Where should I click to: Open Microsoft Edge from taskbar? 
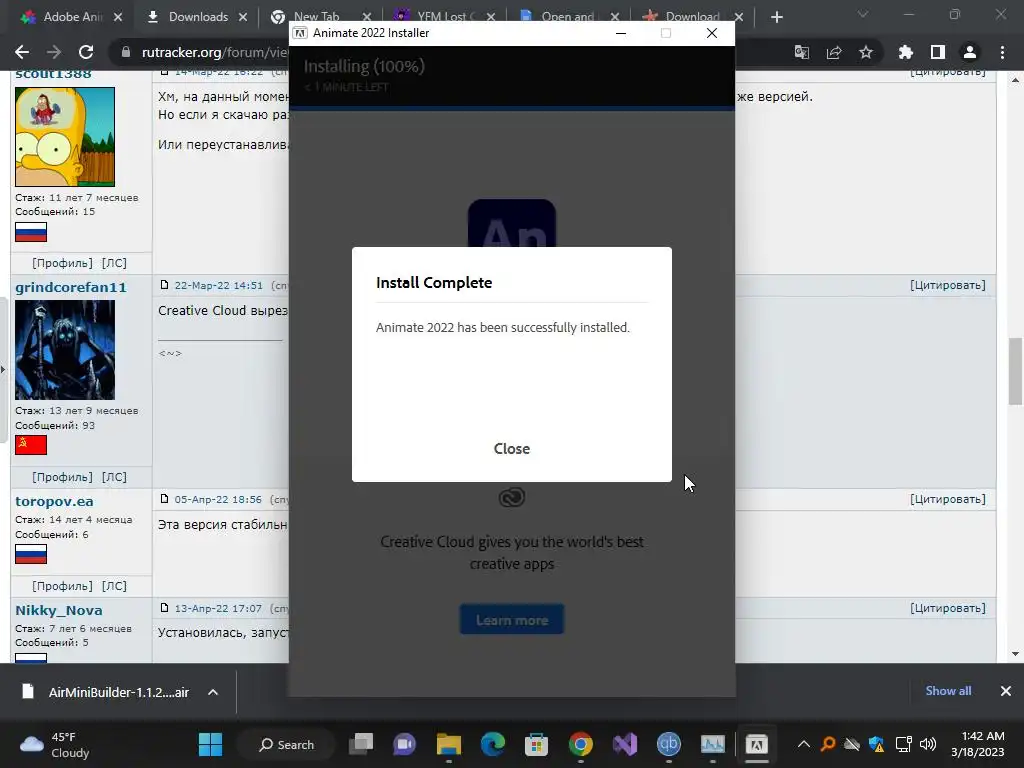[x=492, y=744]
